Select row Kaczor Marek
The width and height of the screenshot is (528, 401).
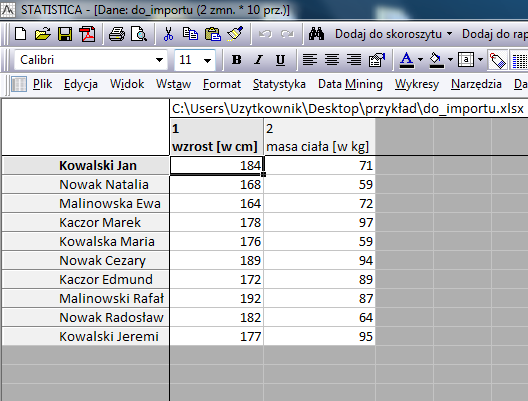86,223
